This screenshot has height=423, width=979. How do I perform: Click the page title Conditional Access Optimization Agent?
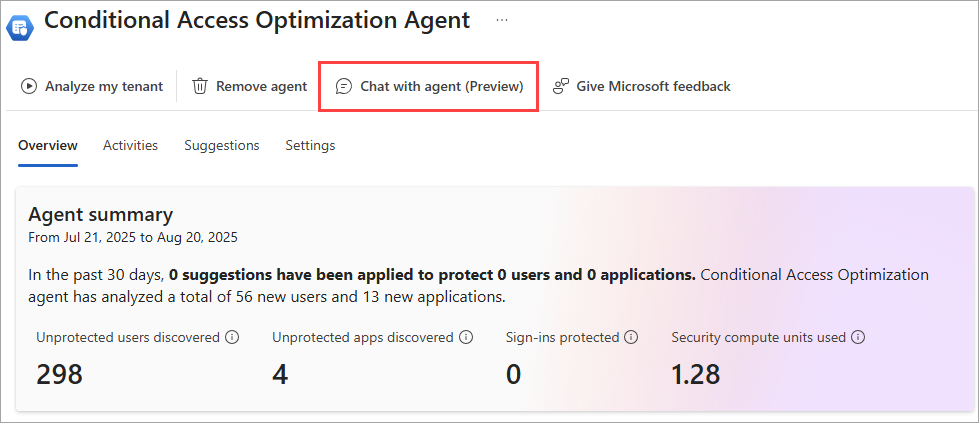tap(257, 20)
